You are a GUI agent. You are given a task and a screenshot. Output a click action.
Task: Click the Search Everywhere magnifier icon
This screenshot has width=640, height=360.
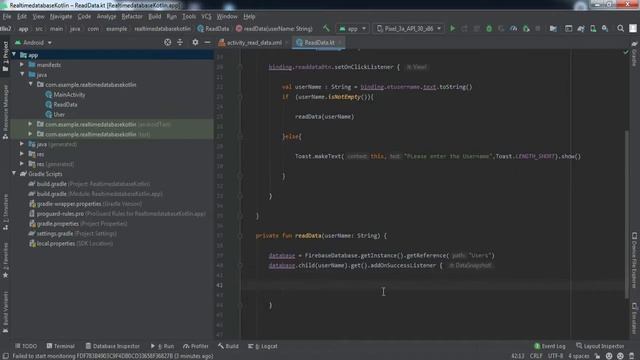(x=620, y=29)
